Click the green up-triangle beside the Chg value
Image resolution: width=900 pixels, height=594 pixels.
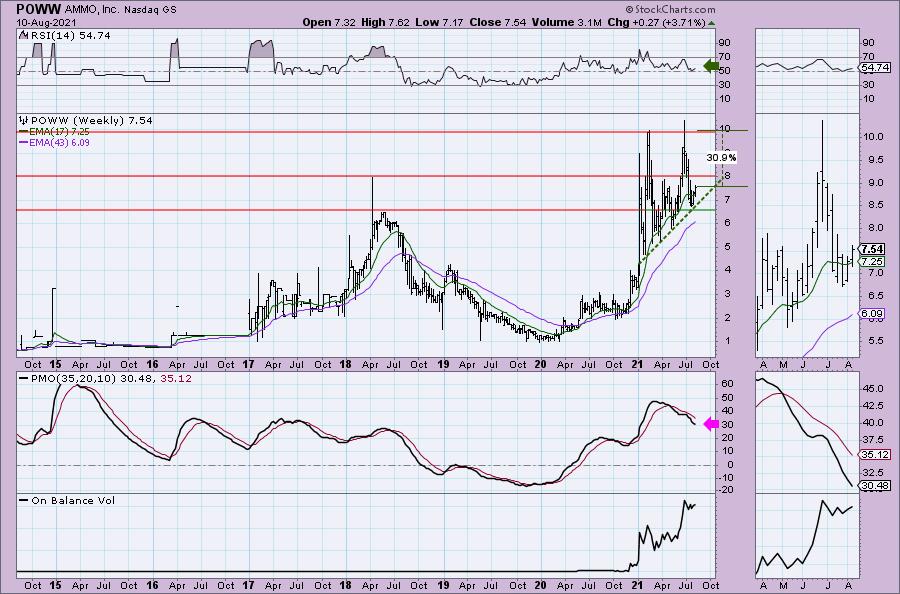(x=712, y=24)
